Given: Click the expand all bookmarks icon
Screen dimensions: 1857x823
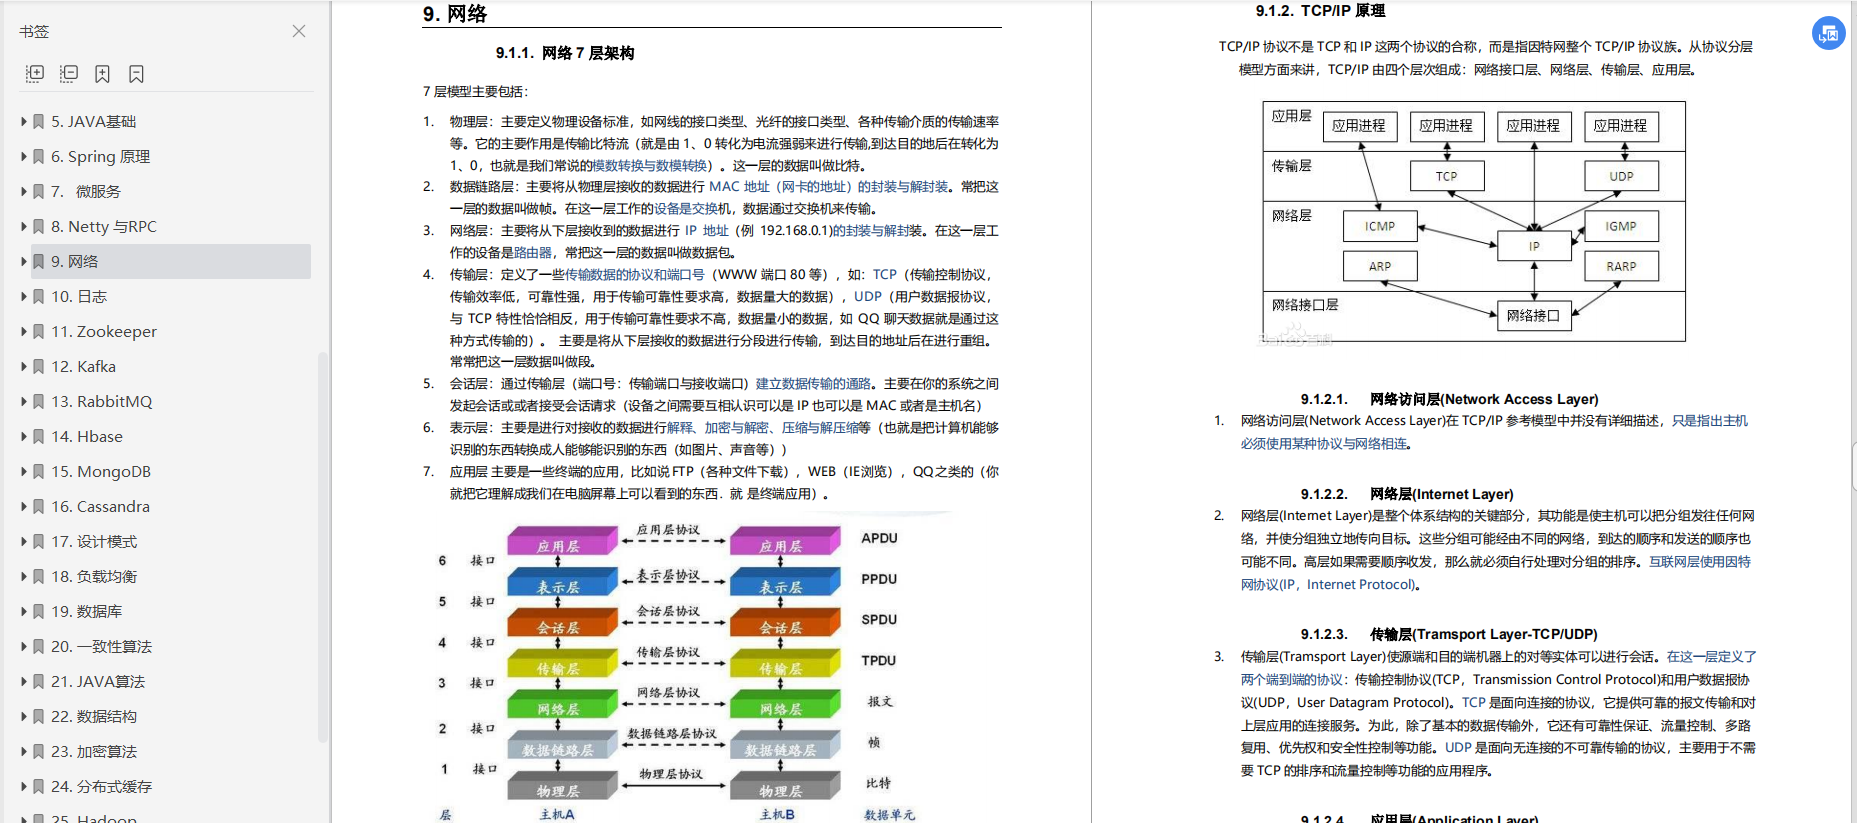Looking at the screenshot, I should [x=35, y=74].
